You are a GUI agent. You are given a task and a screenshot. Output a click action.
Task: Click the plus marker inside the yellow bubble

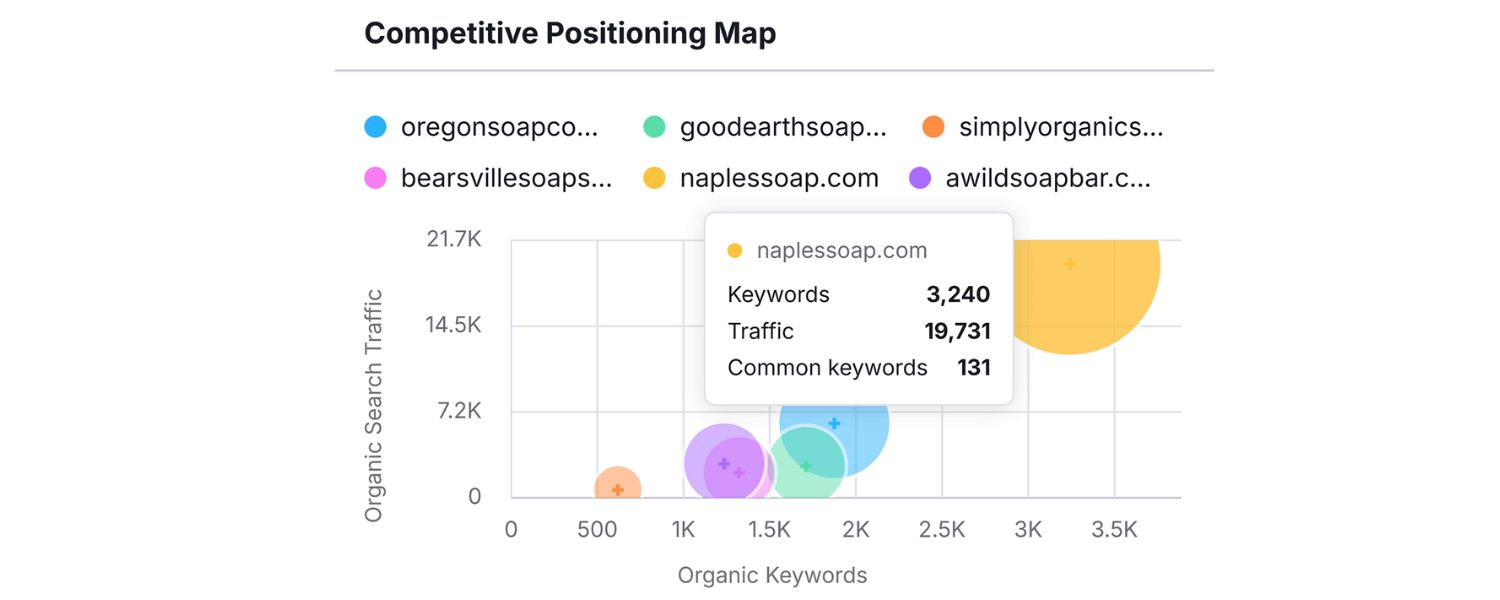(1070, 264)
